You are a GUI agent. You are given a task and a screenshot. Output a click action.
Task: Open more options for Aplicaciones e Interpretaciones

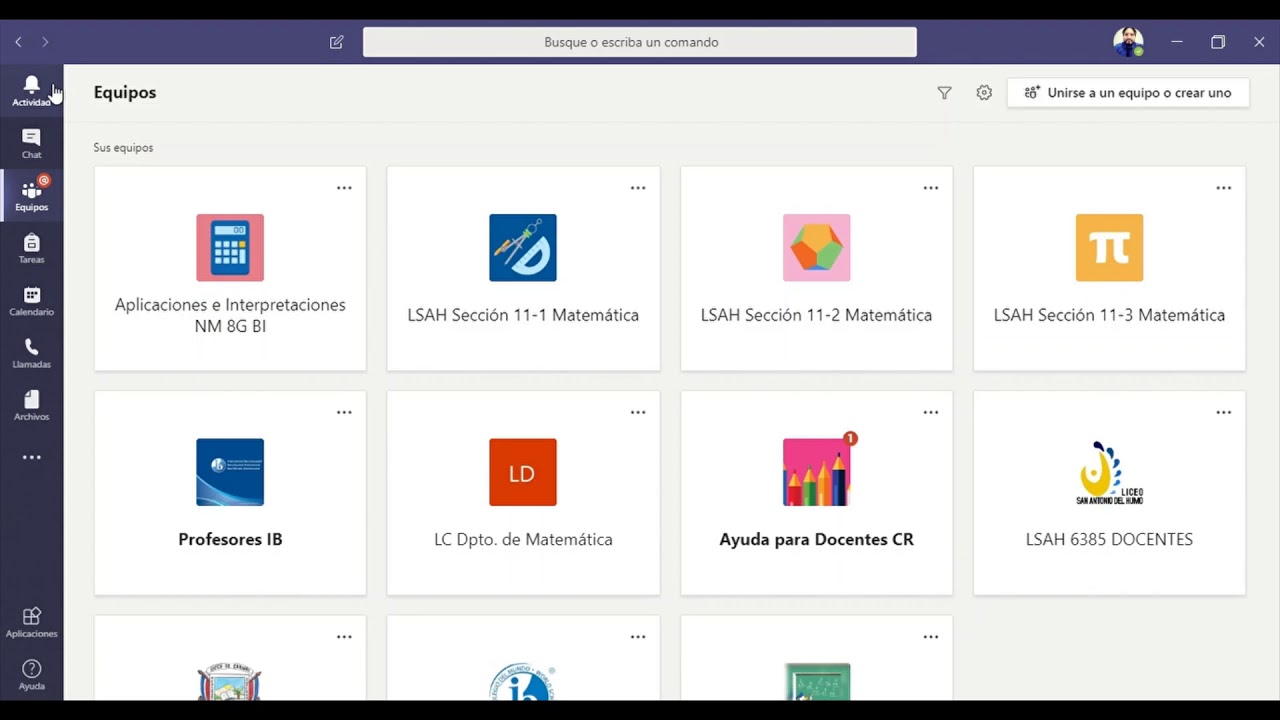click(344, 188)
